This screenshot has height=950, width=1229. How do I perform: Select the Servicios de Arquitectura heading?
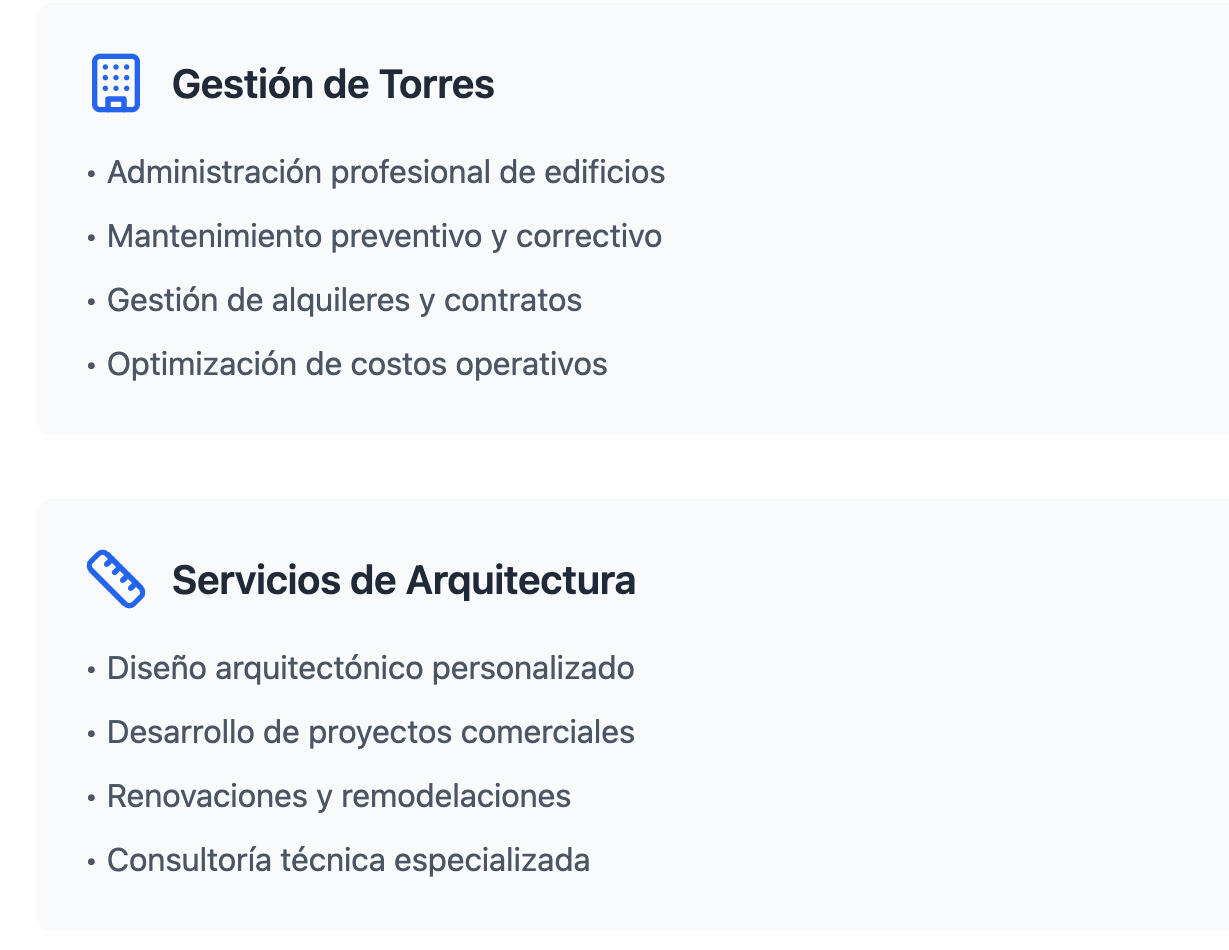click(403, 580)
